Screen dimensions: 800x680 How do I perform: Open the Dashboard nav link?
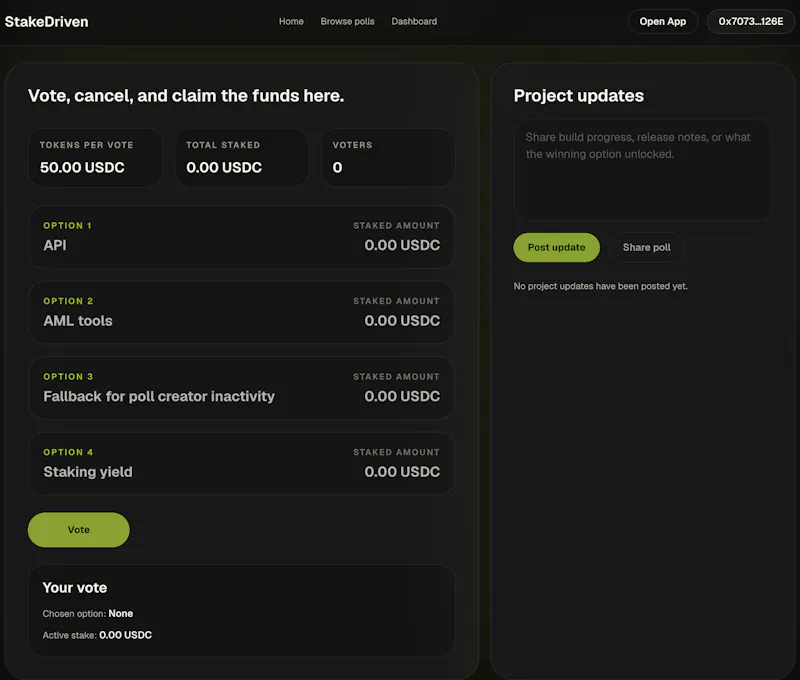tap(414, 21)
